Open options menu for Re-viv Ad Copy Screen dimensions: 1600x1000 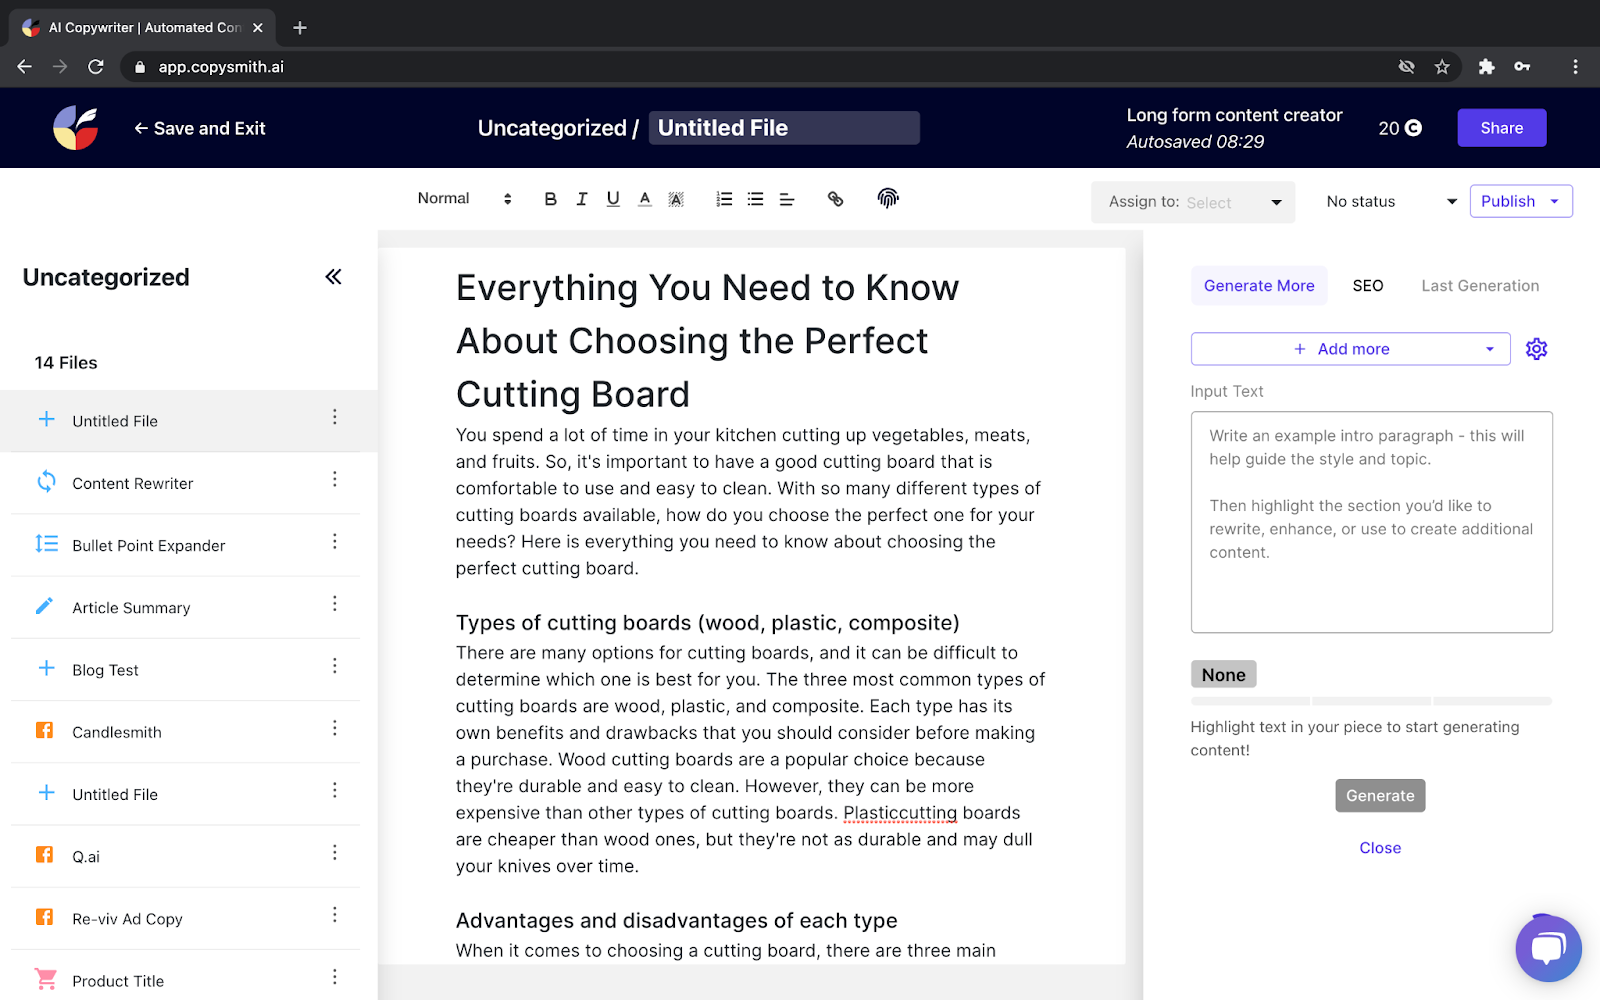click(335, 915)
